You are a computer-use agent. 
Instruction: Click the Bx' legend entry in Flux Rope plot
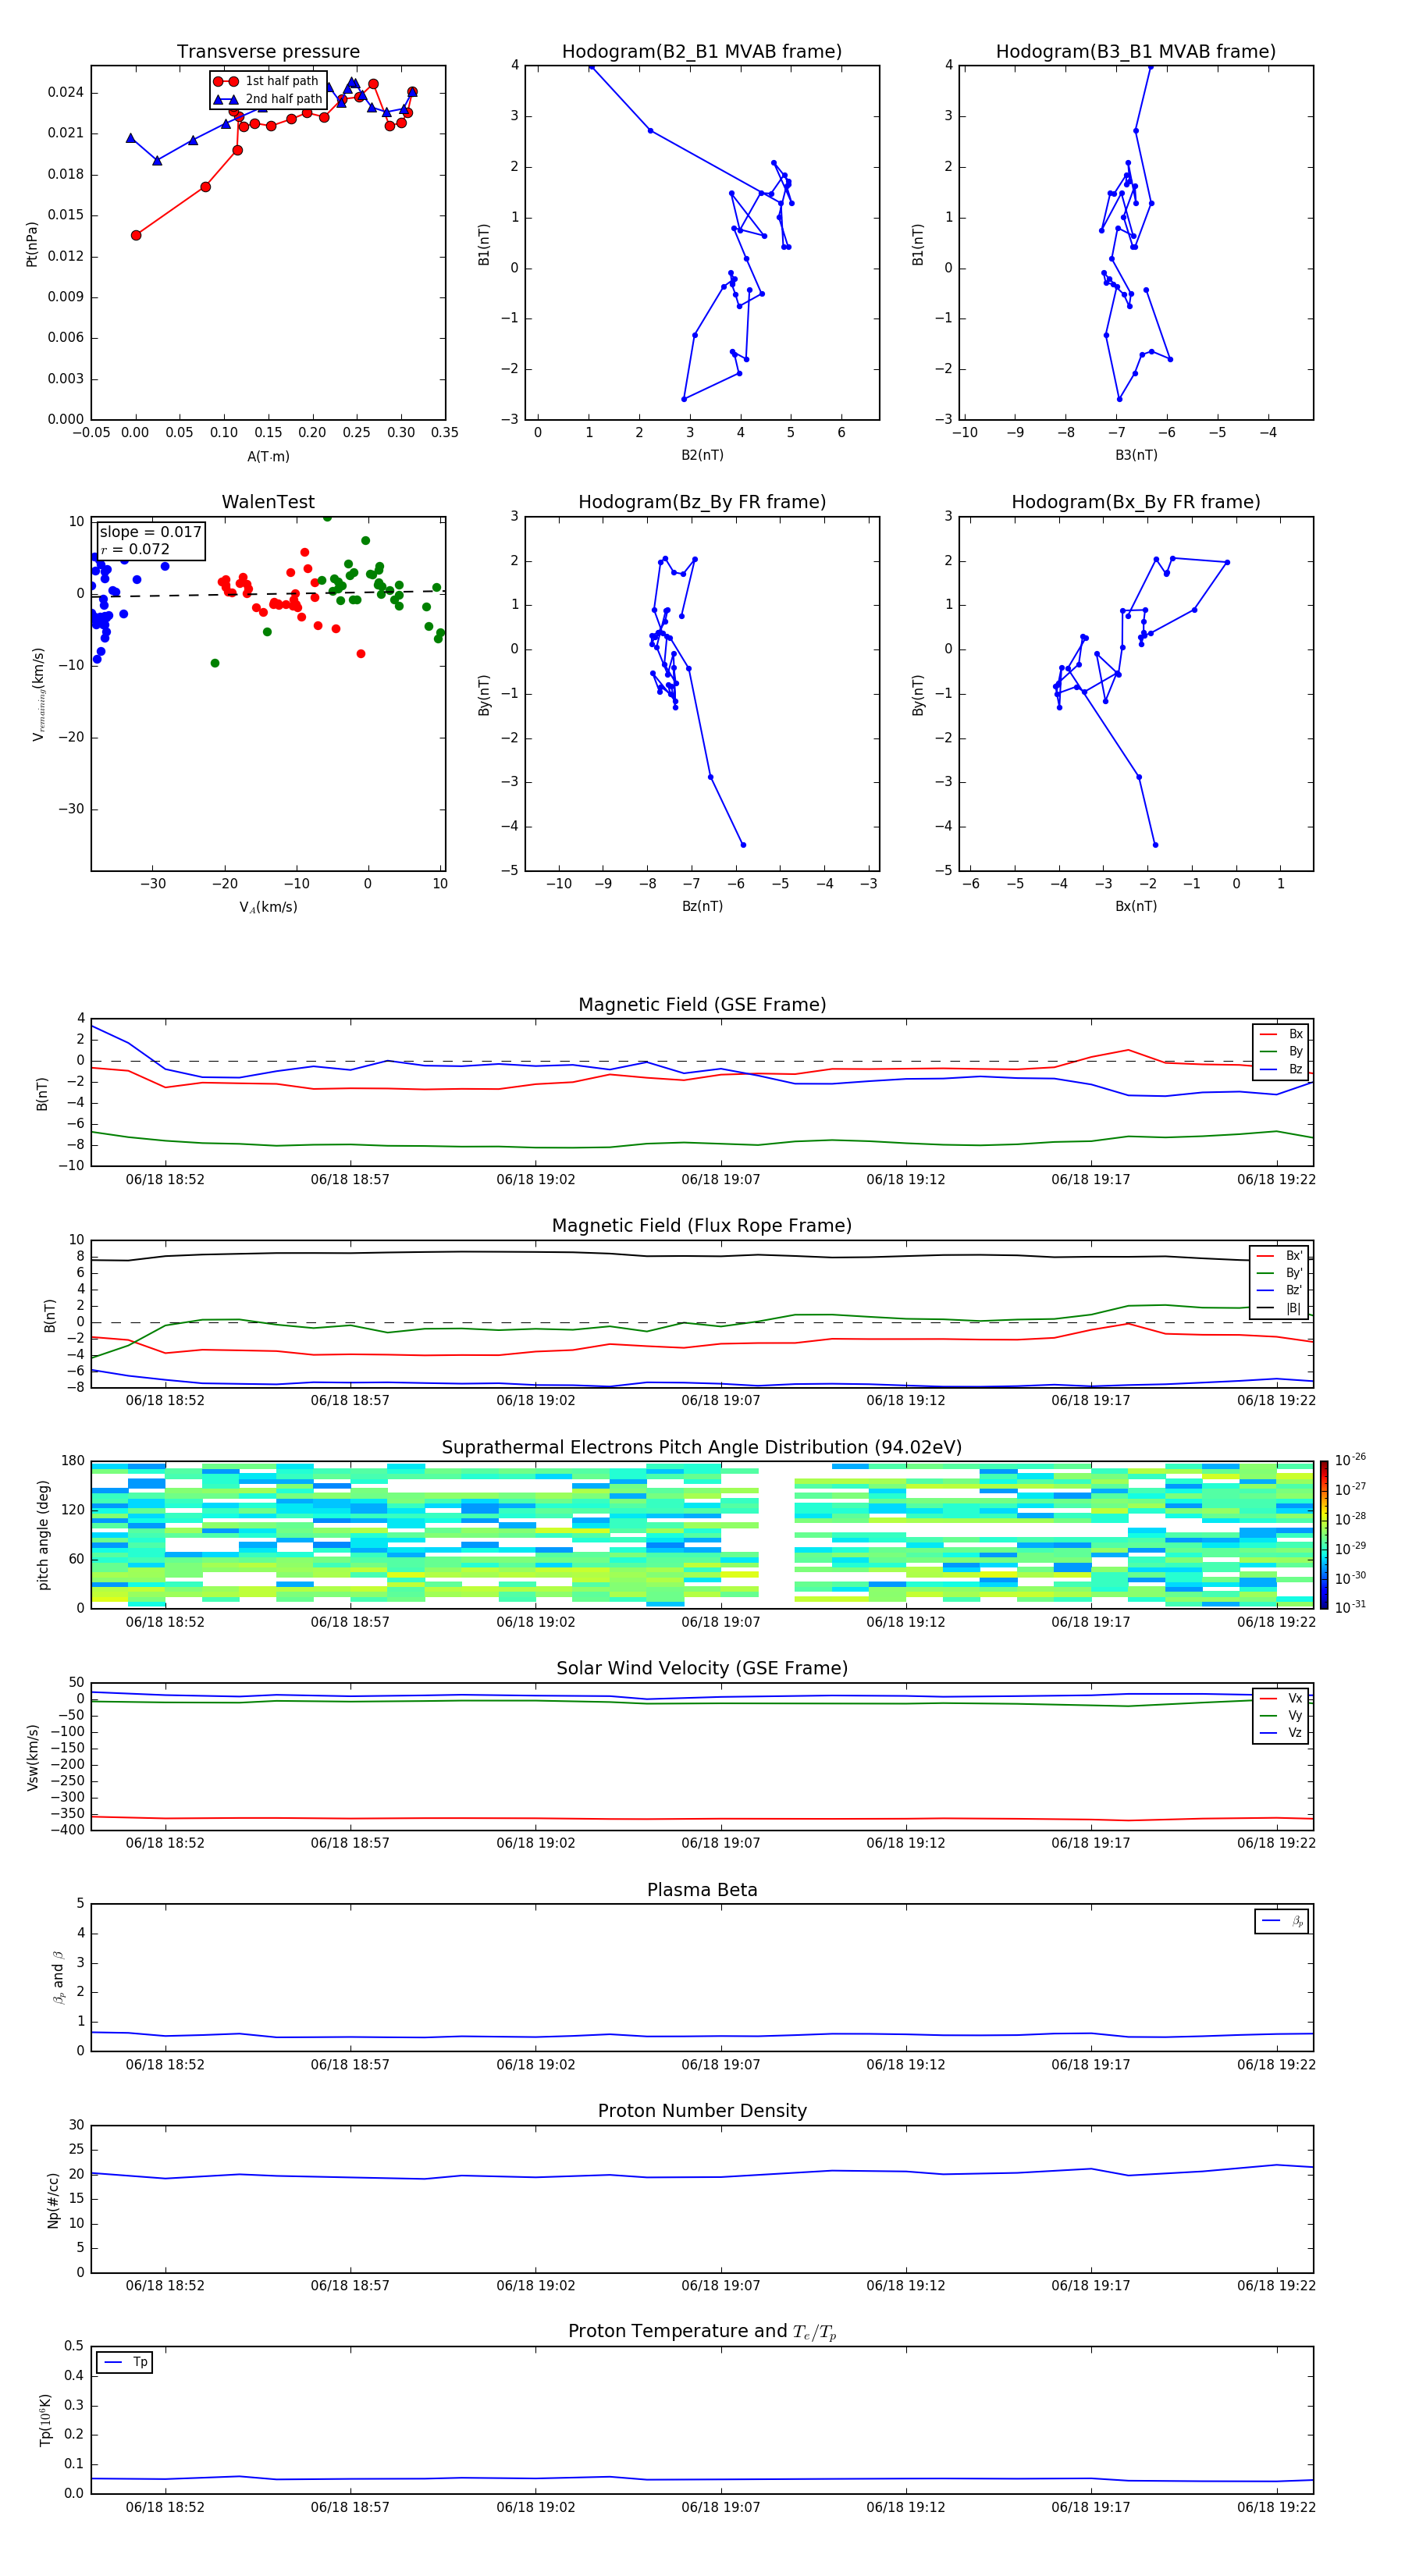pyautogui.click(x=1280, y=1256)
